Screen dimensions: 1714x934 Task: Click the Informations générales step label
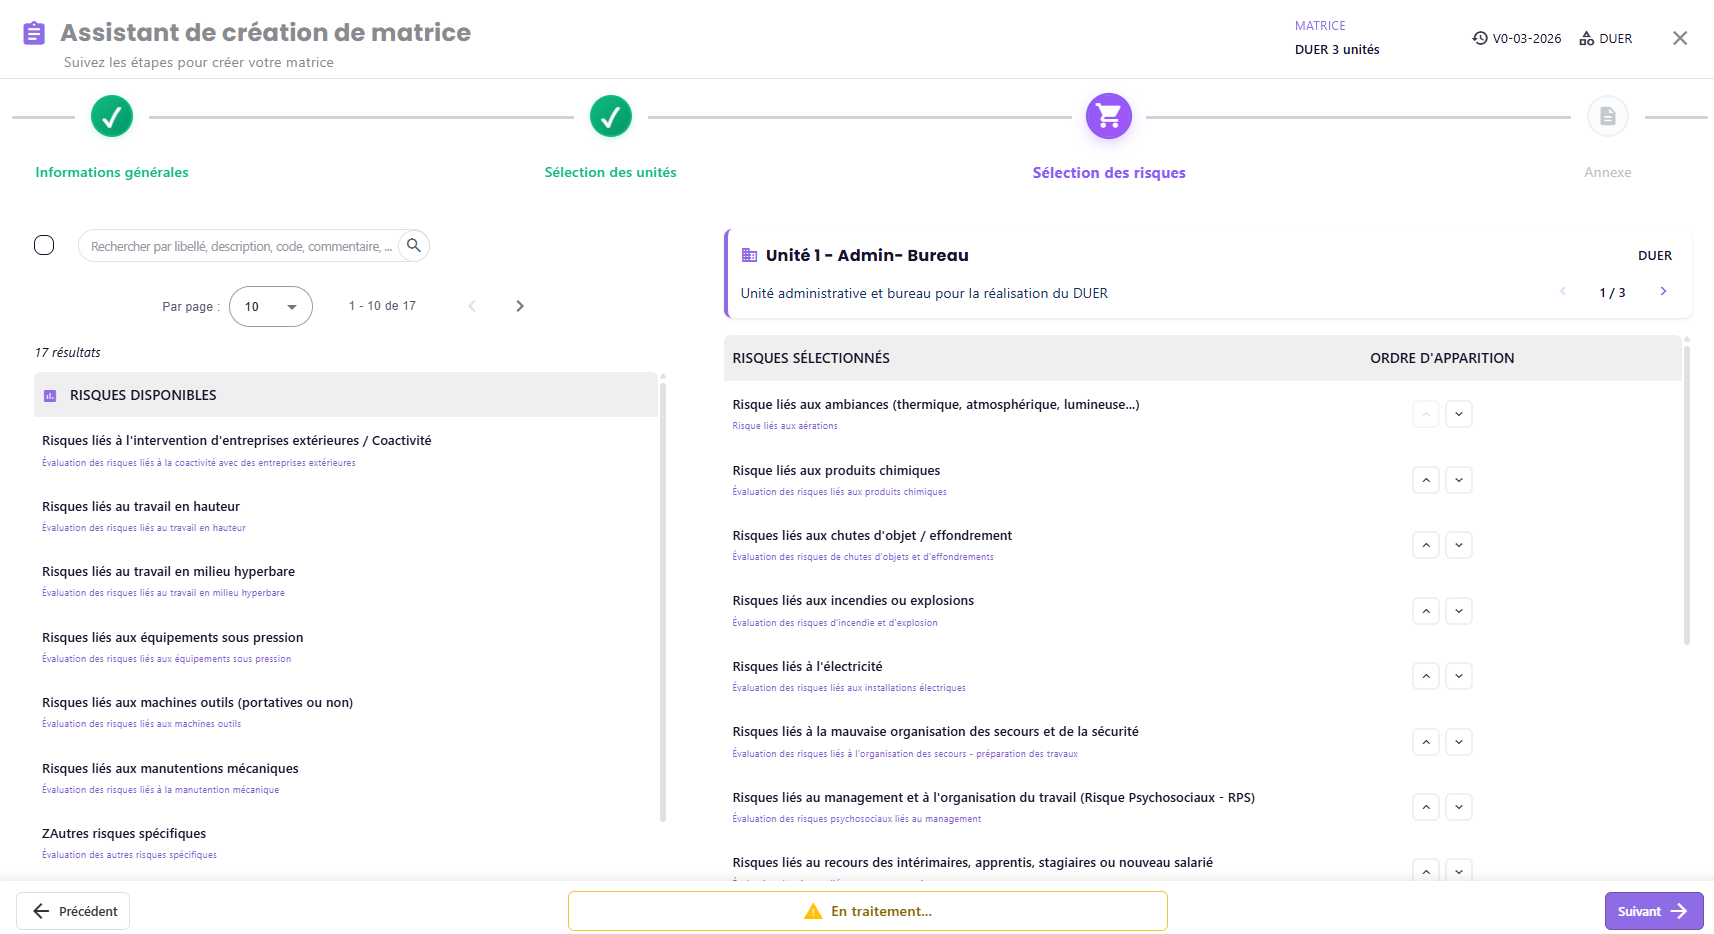[x=112, y=173]
